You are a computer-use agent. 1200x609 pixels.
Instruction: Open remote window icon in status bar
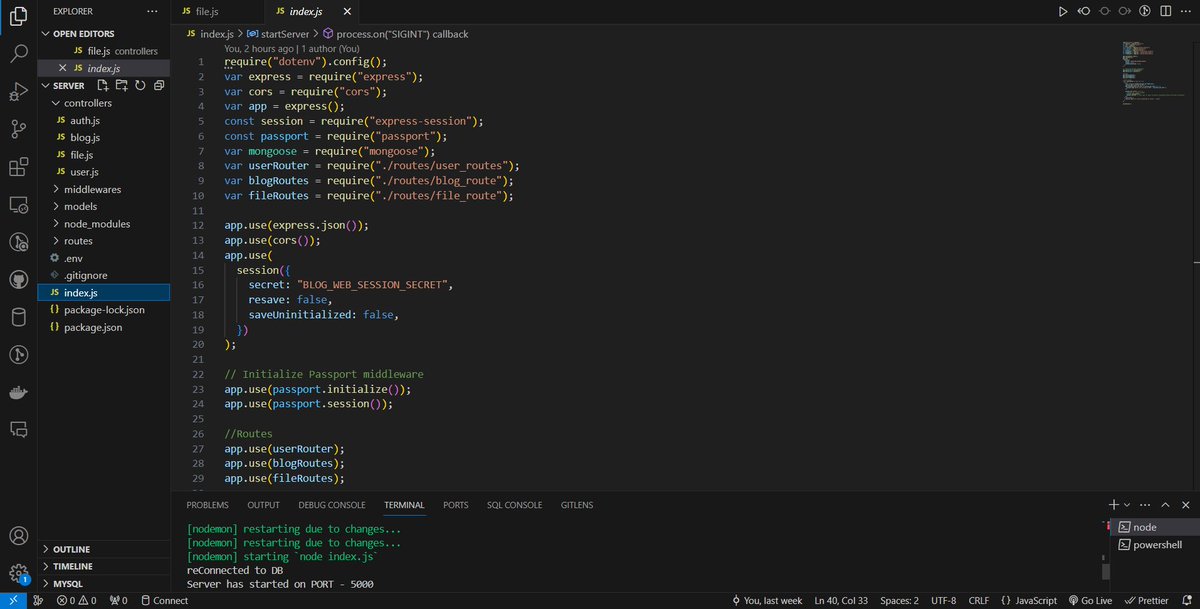[x=14, y=600]
